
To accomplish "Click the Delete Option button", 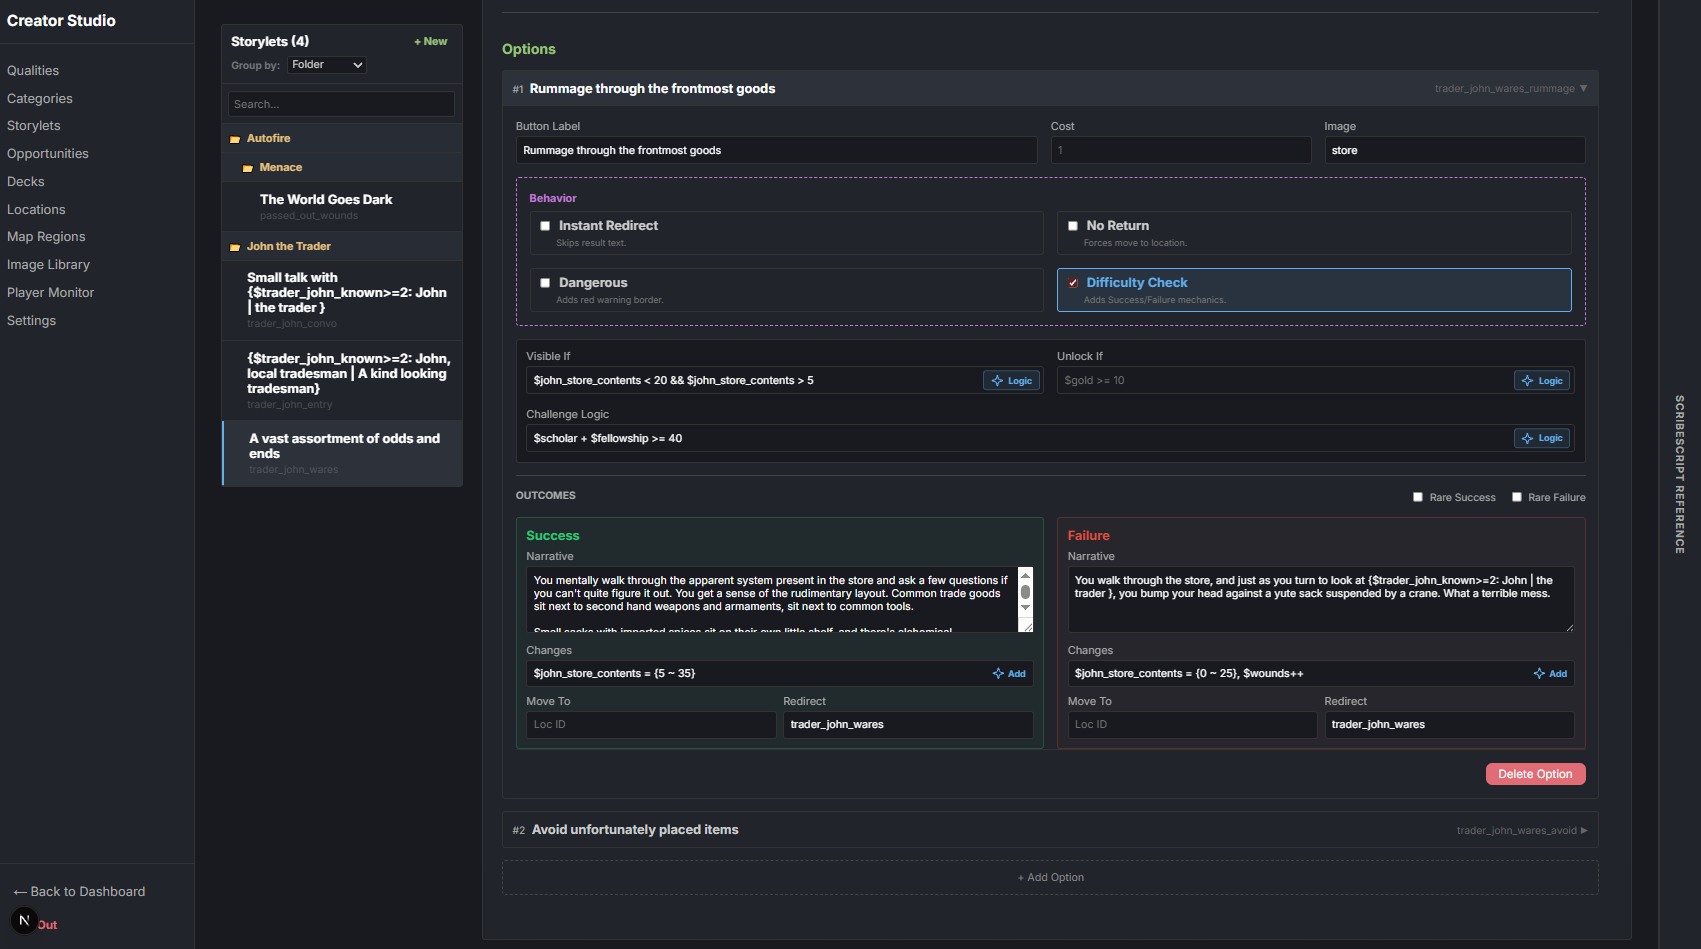I will point(1535,774).
